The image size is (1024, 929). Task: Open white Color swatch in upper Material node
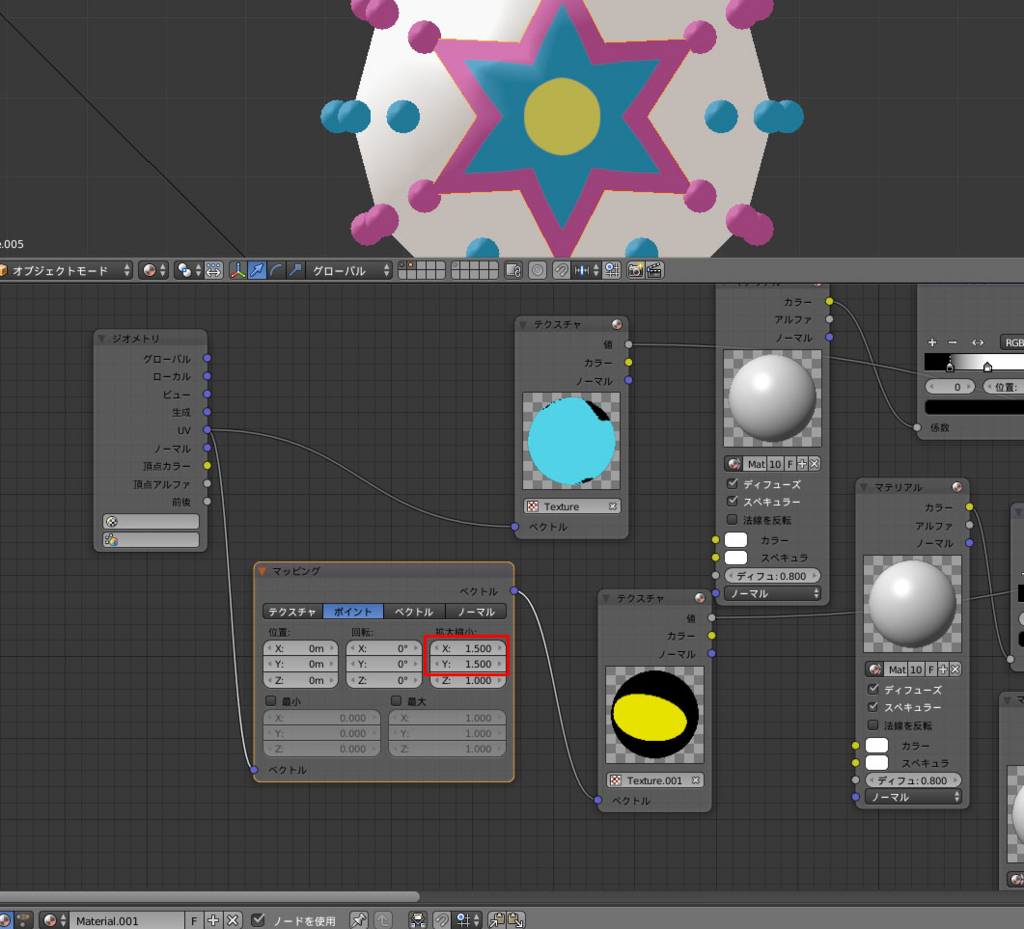(x=736, y=540)
